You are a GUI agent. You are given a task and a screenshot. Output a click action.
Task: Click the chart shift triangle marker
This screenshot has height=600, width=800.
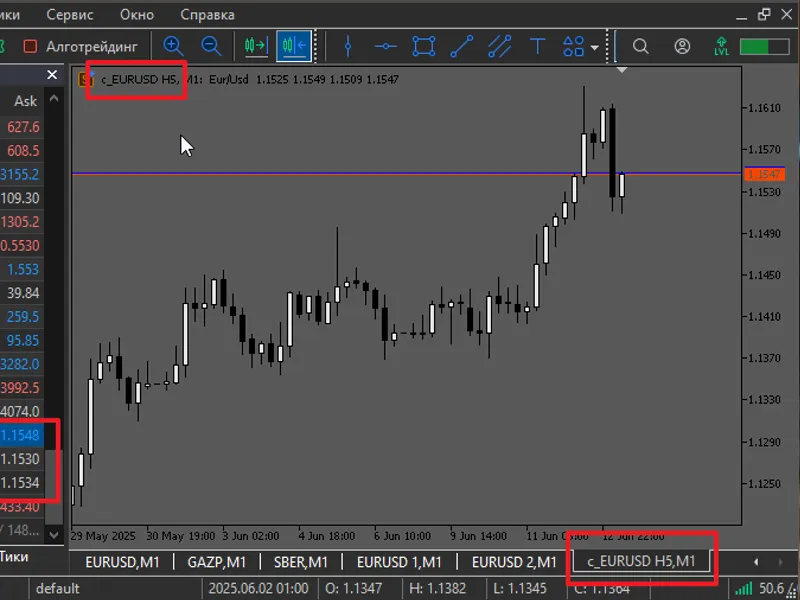click(621, 70)
